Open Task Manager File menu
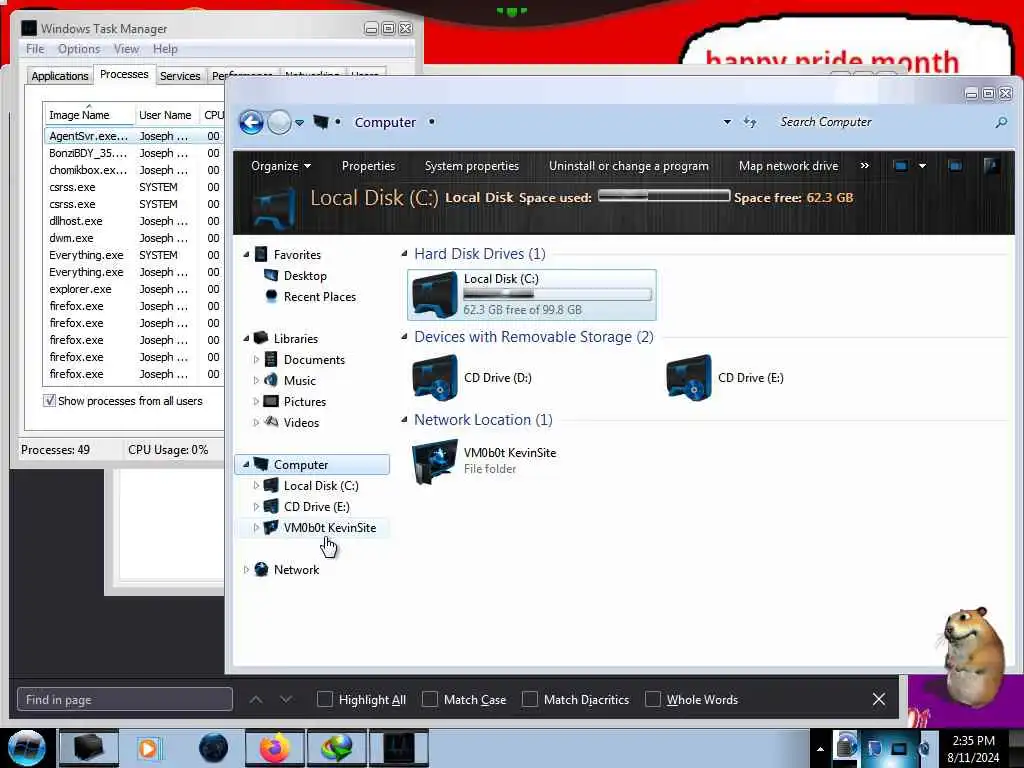 pos(35,49)
